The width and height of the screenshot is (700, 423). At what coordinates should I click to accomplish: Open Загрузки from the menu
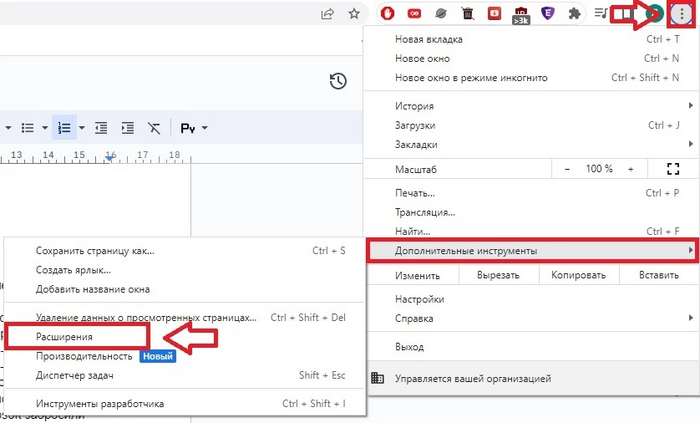pos(532,125)
